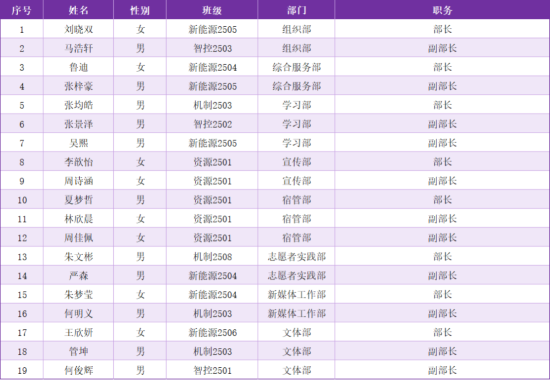Select class cell 机制2503 in row 5
This screenshot has height=380, width=550.
pyautogui.click(x=212, y=105)
